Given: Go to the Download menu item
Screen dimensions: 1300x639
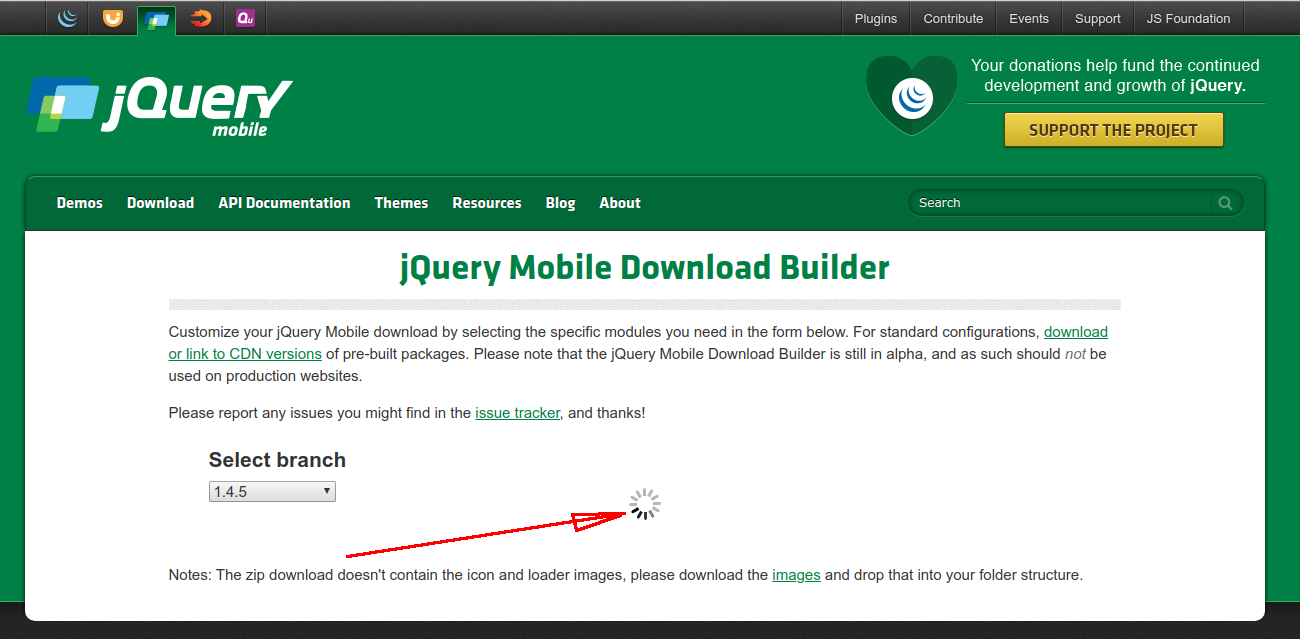Looking at the screenshot, I should point(160,203).
